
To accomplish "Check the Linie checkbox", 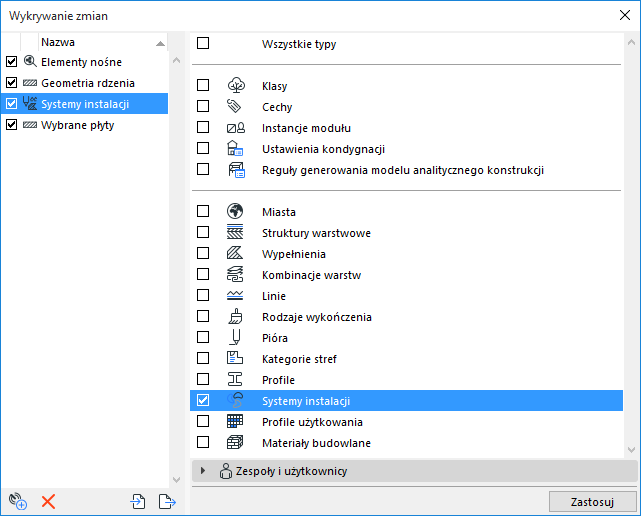I will tap(203, 295).
